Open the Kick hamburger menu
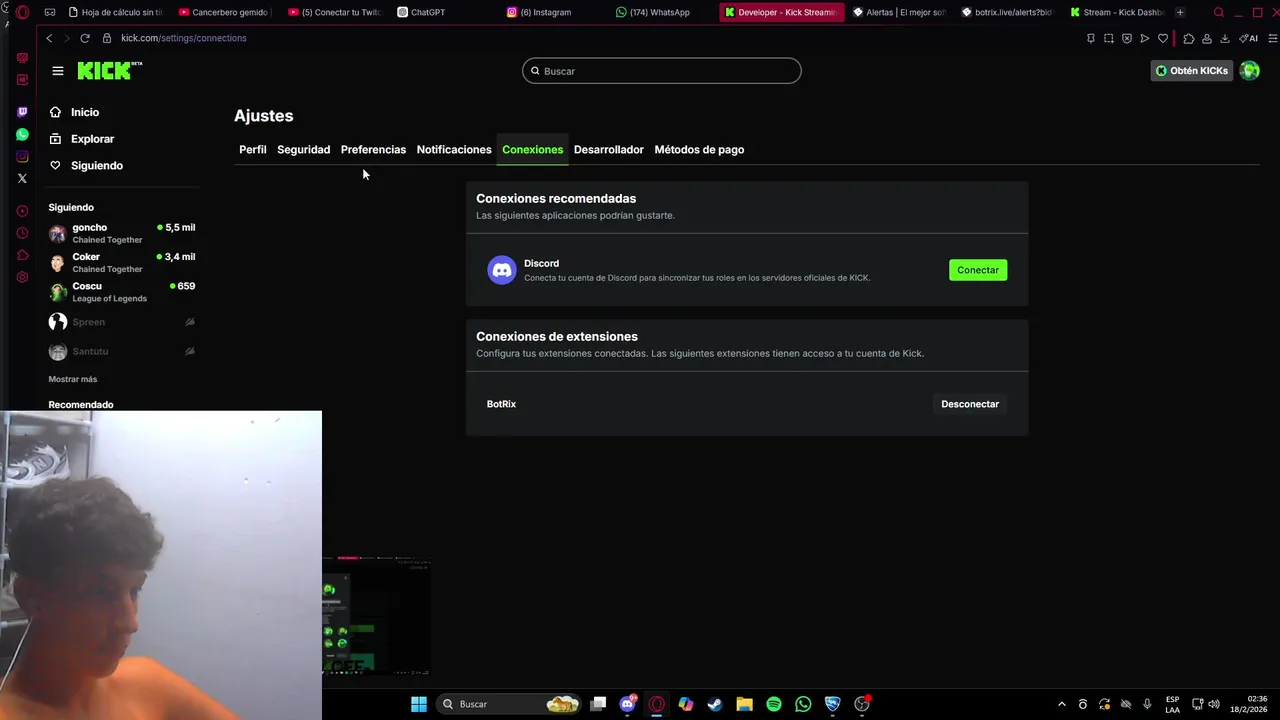 pos(58,71)
